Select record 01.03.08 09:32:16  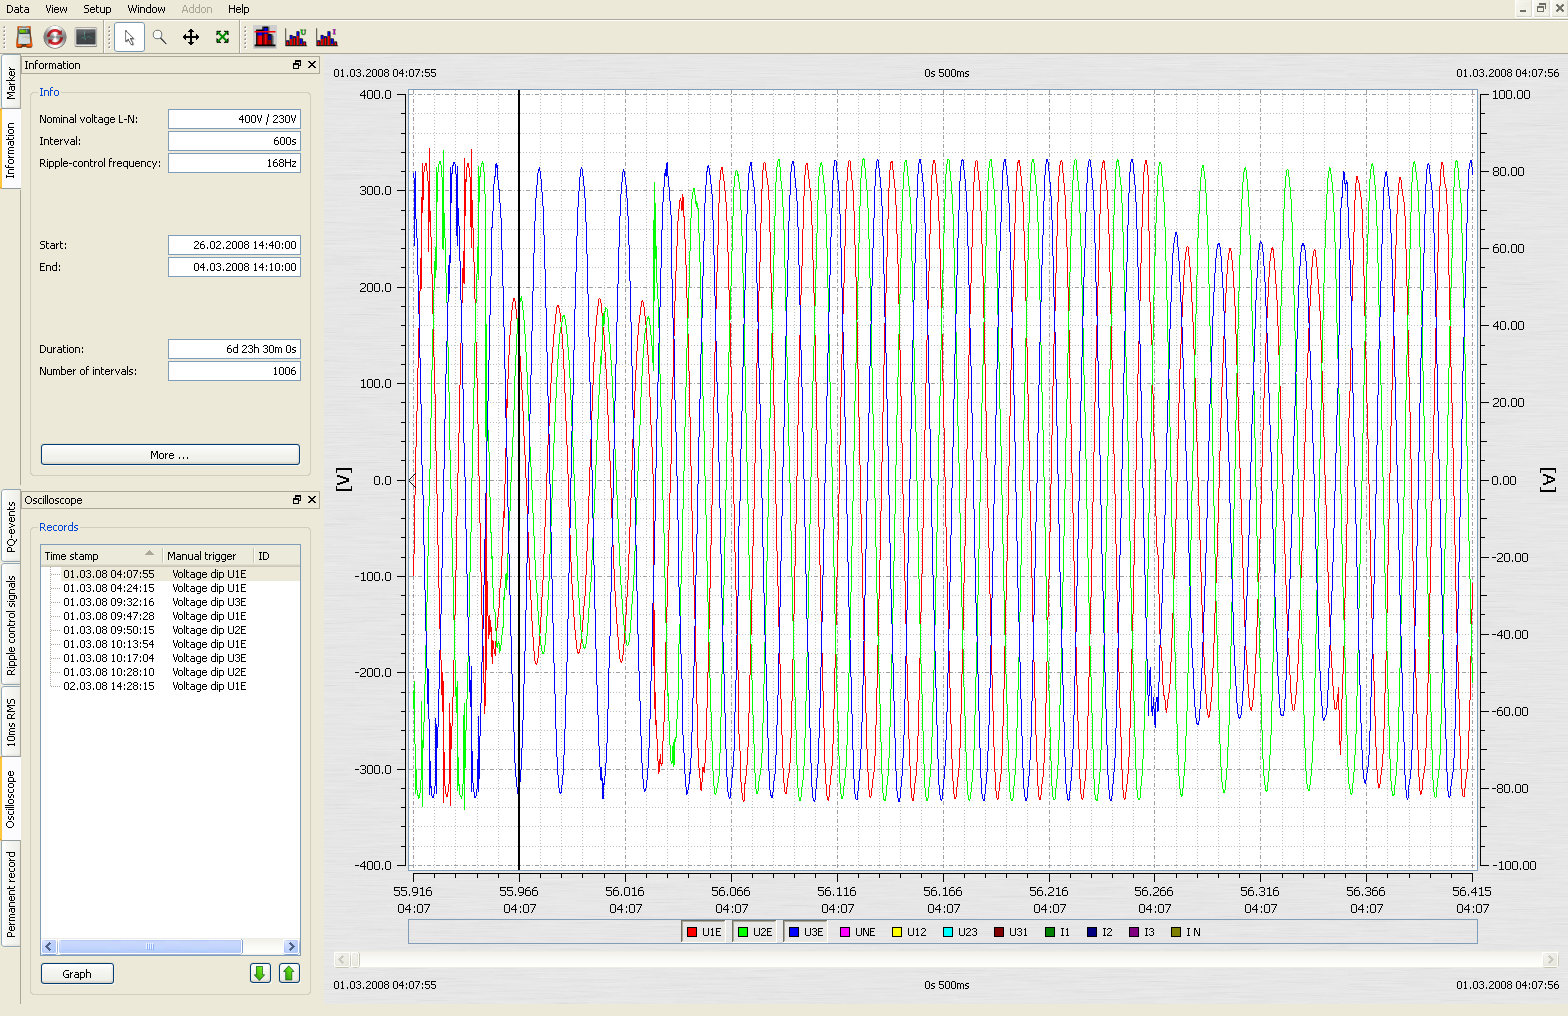coord(170,602)
